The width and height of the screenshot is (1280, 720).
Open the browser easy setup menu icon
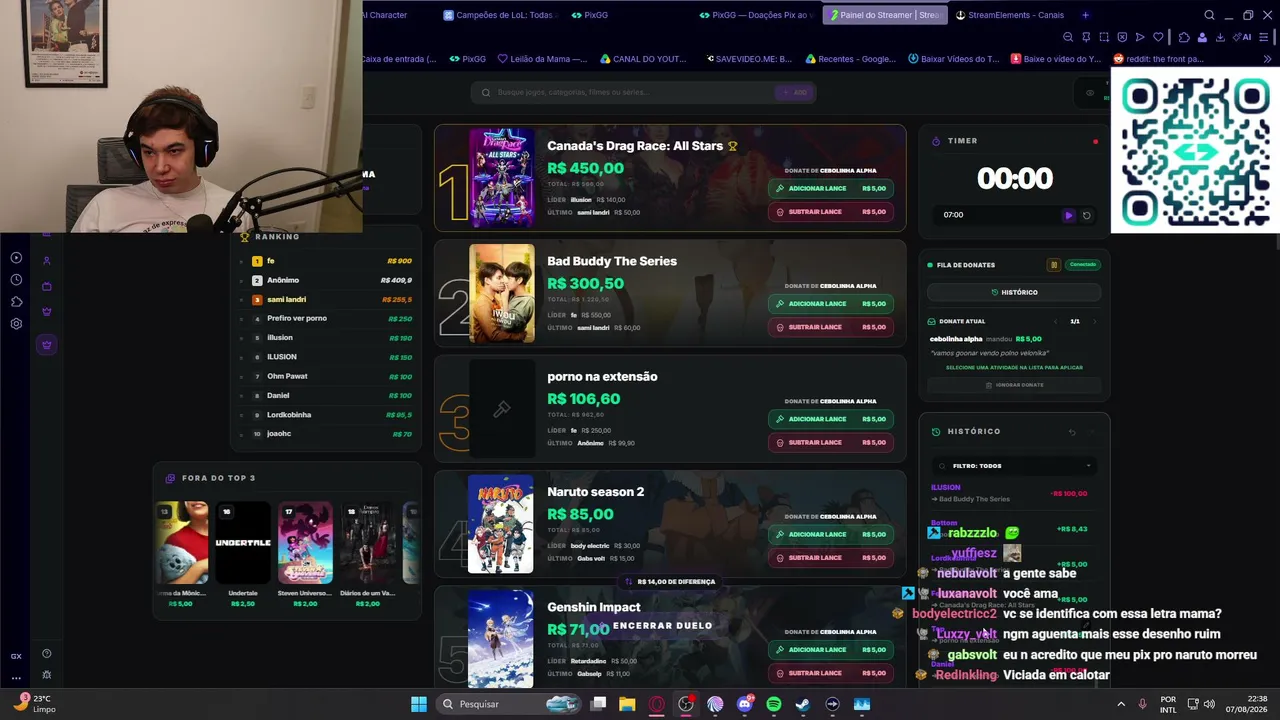[1265, 37]
